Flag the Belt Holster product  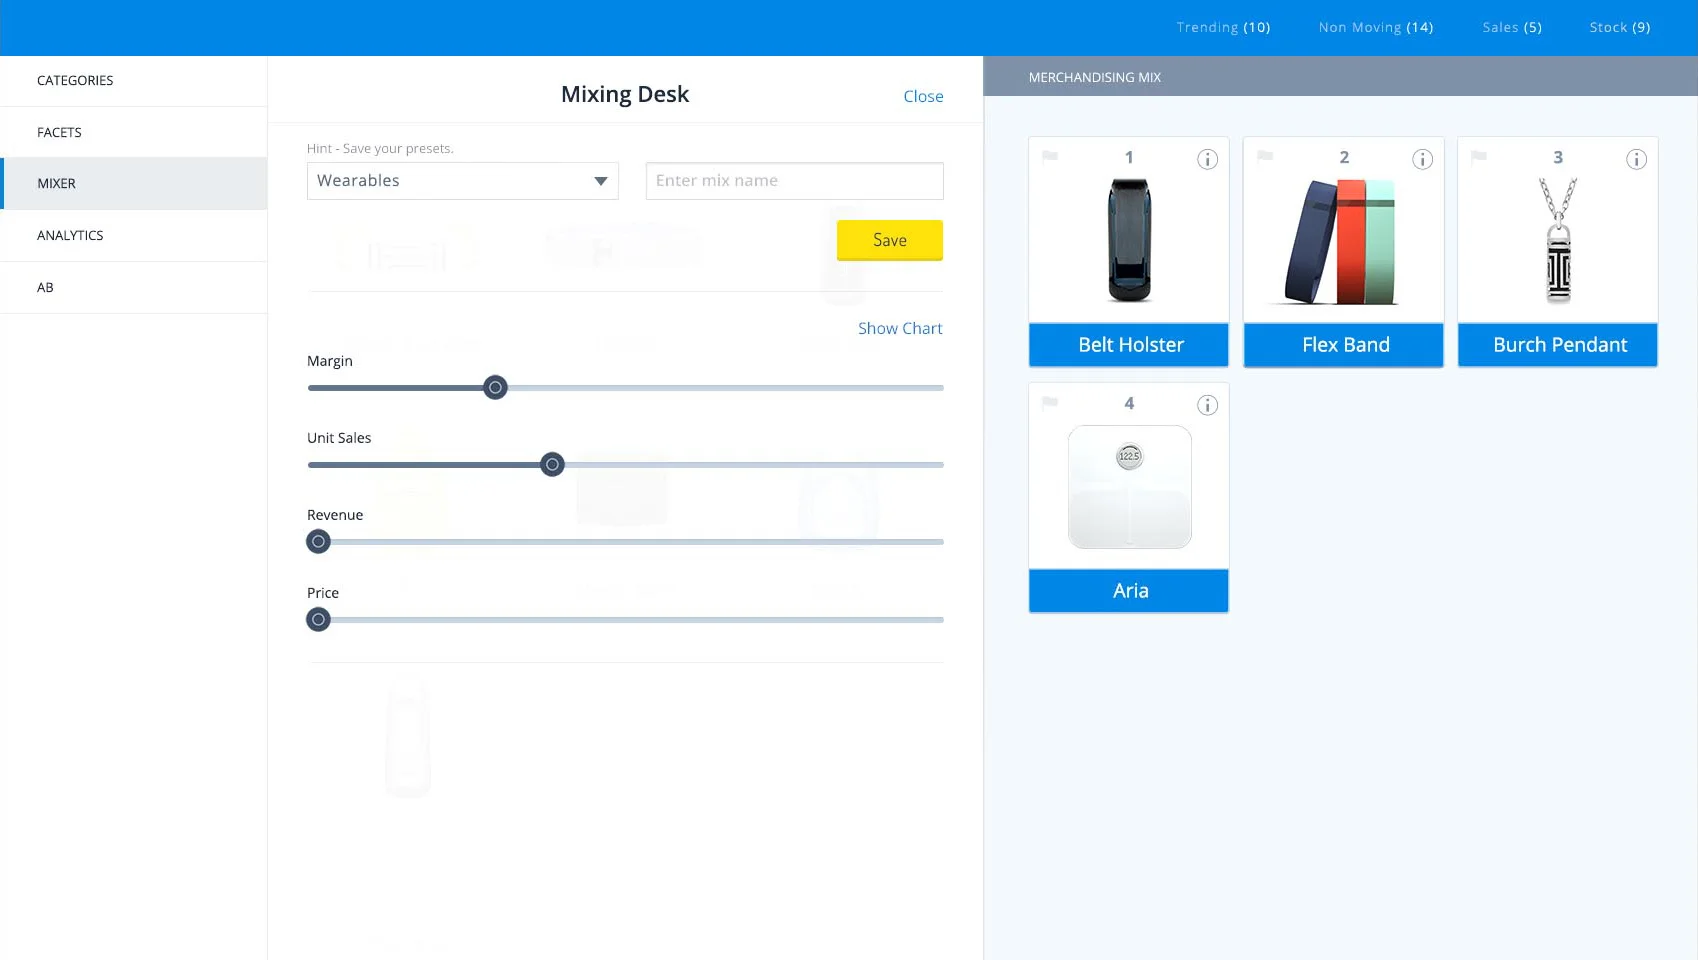click(x=1050, y=156)
